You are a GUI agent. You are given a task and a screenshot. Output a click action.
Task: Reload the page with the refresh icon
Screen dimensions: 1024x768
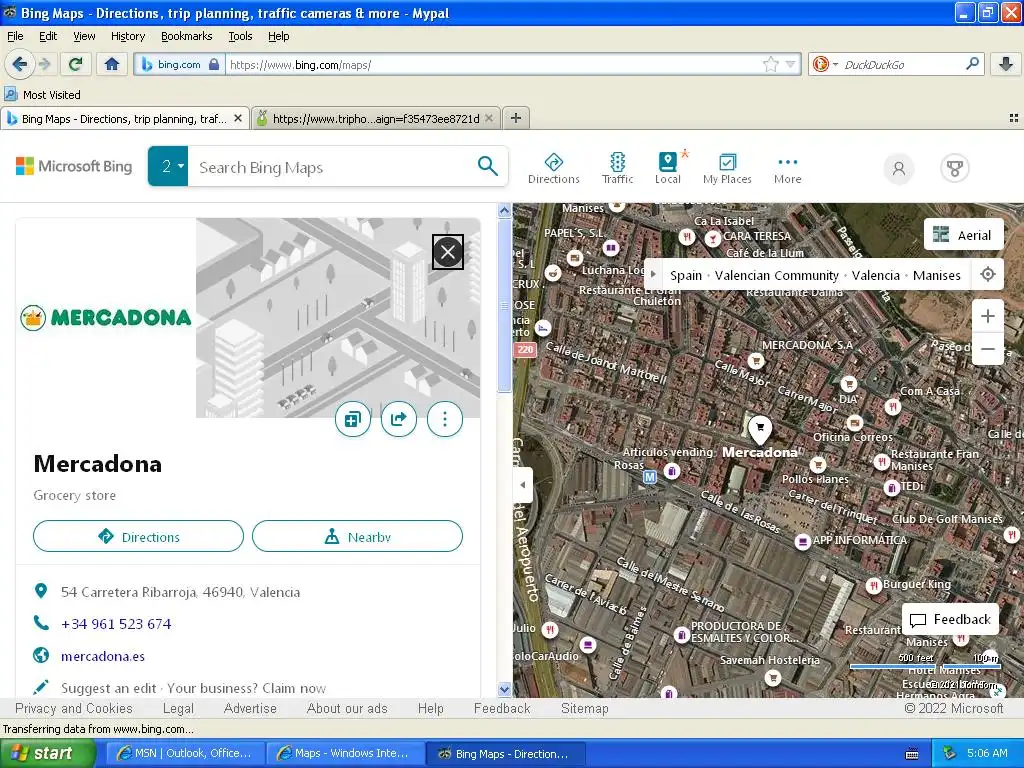tap(75, 64)
